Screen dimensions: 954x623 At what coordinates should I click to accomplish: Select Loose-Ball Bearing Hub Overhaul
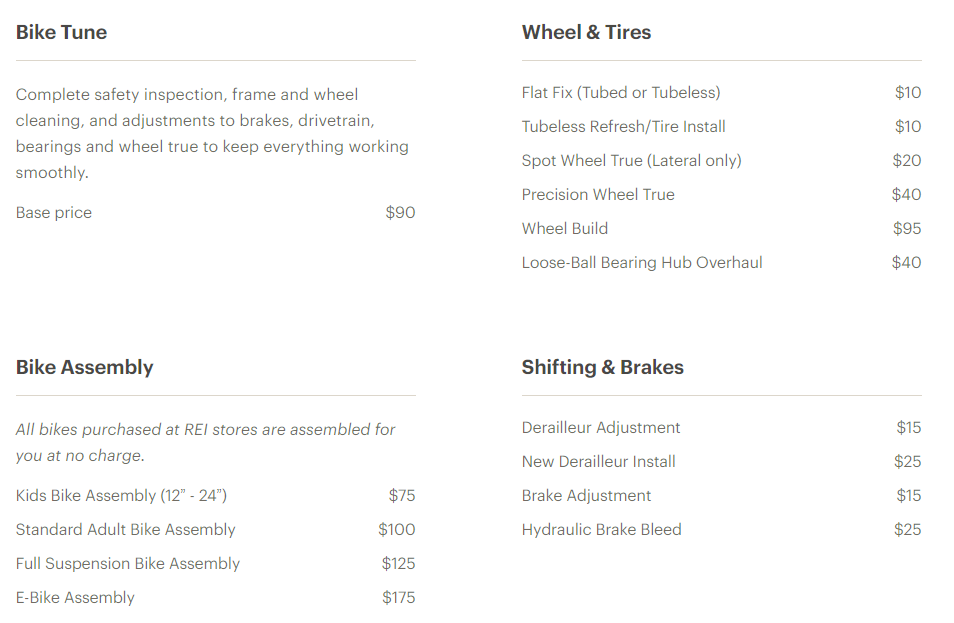point(642,263)
